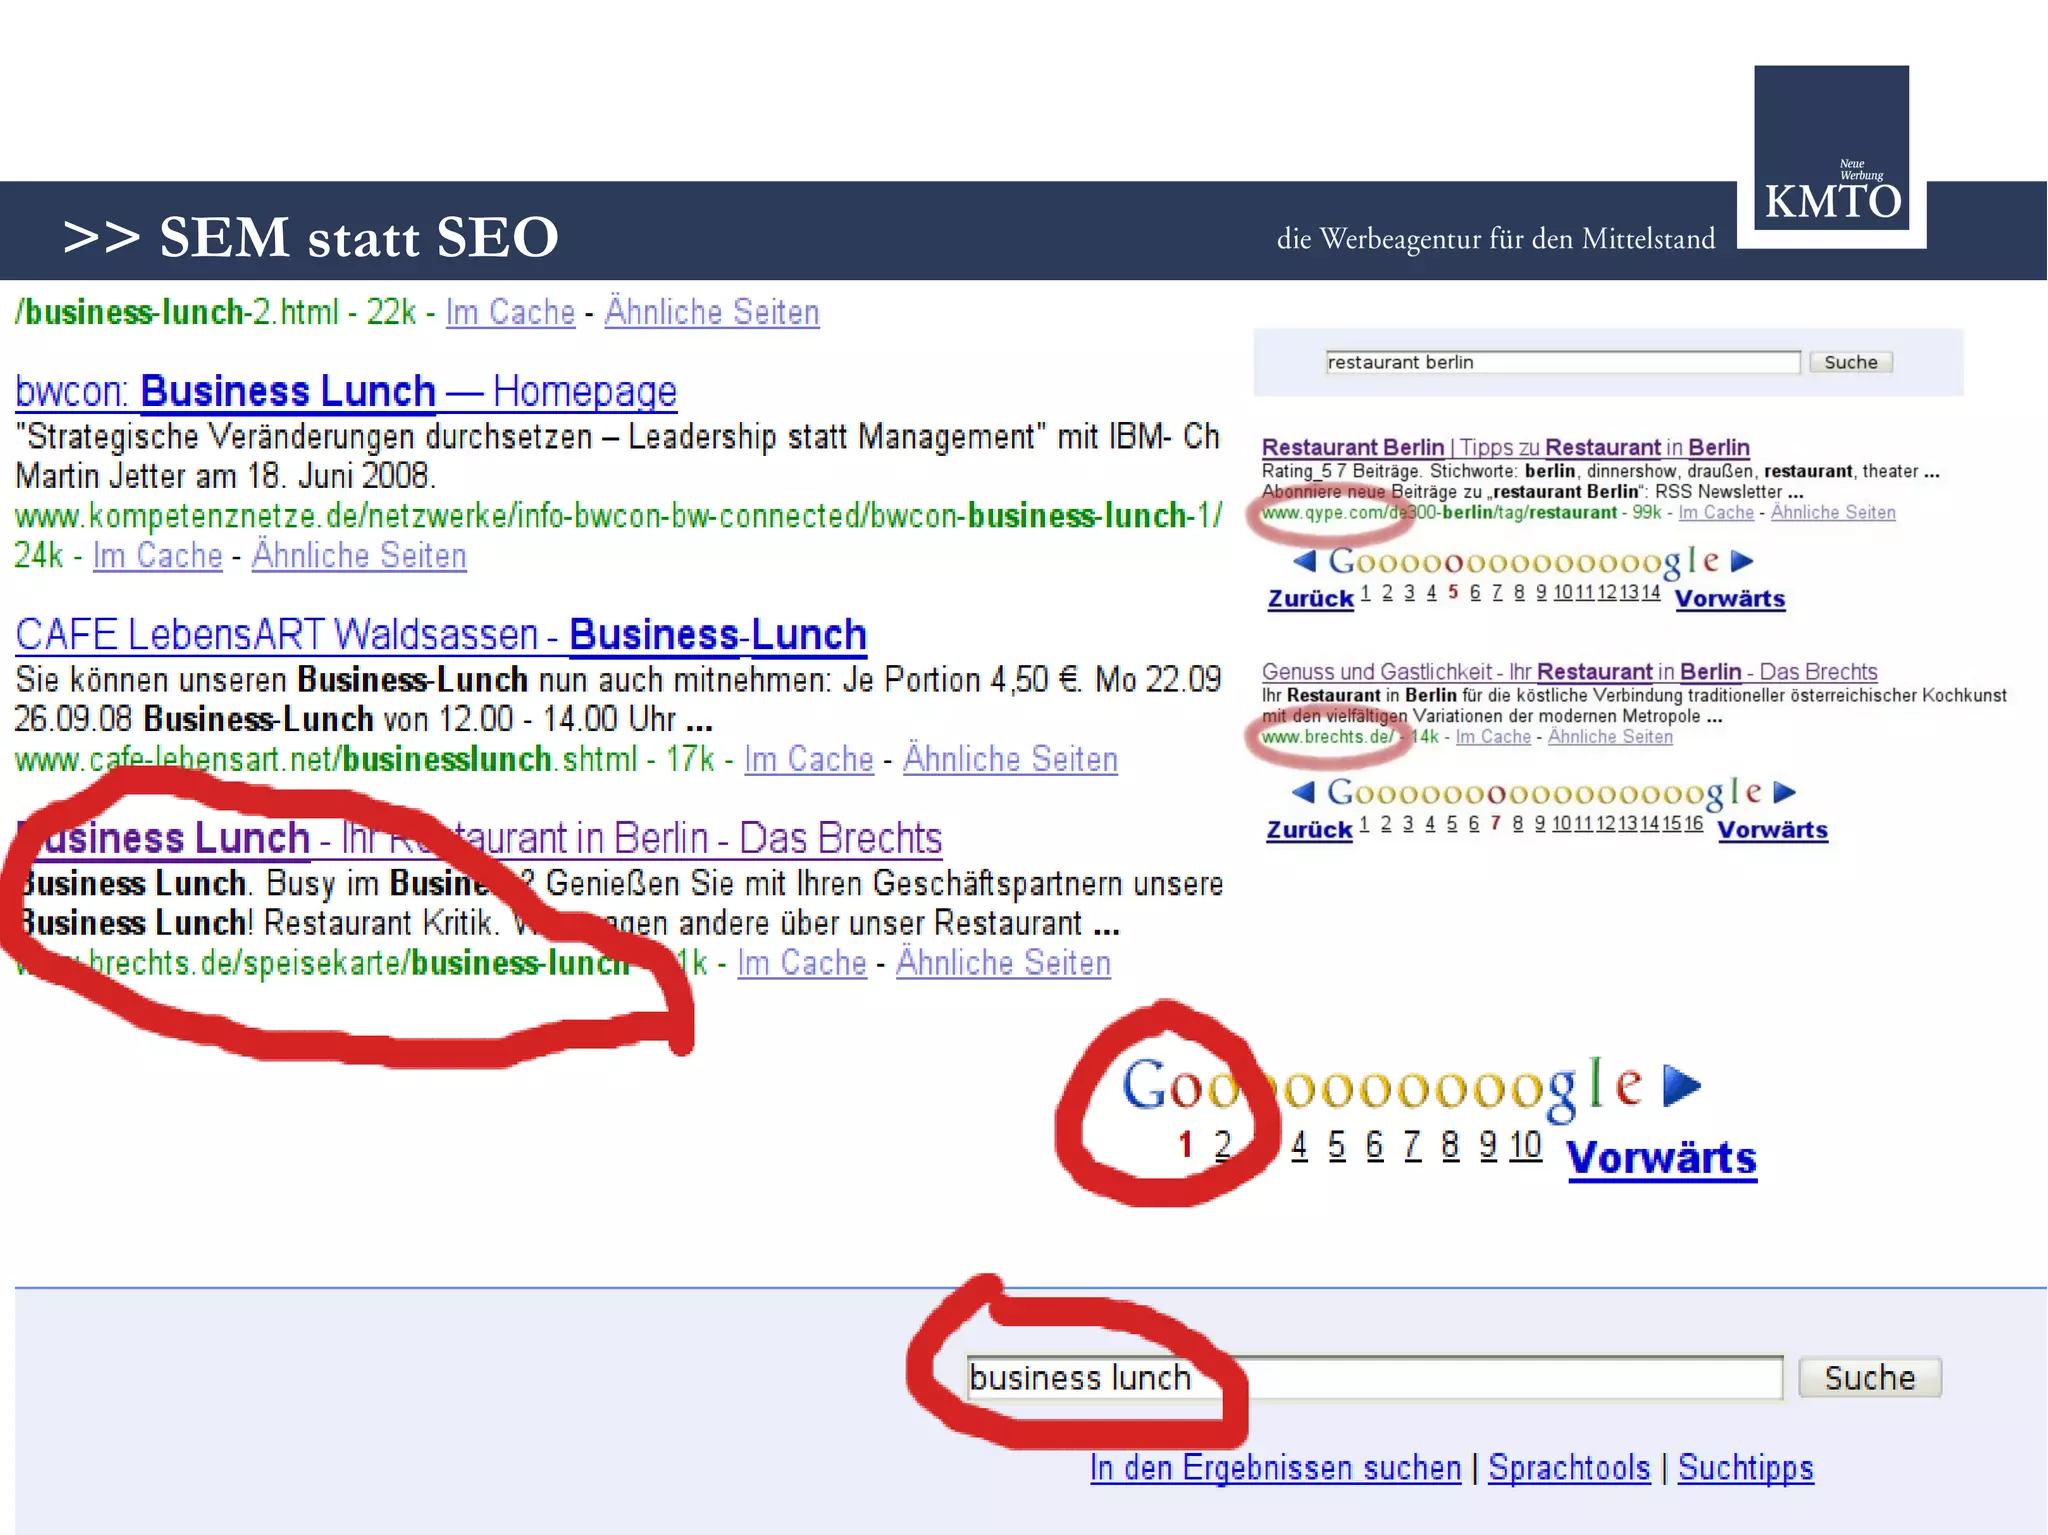Click the large blue next-page arrow icon
The height and width of the screenshot is (1535, 2048).
(1682, 1085)
